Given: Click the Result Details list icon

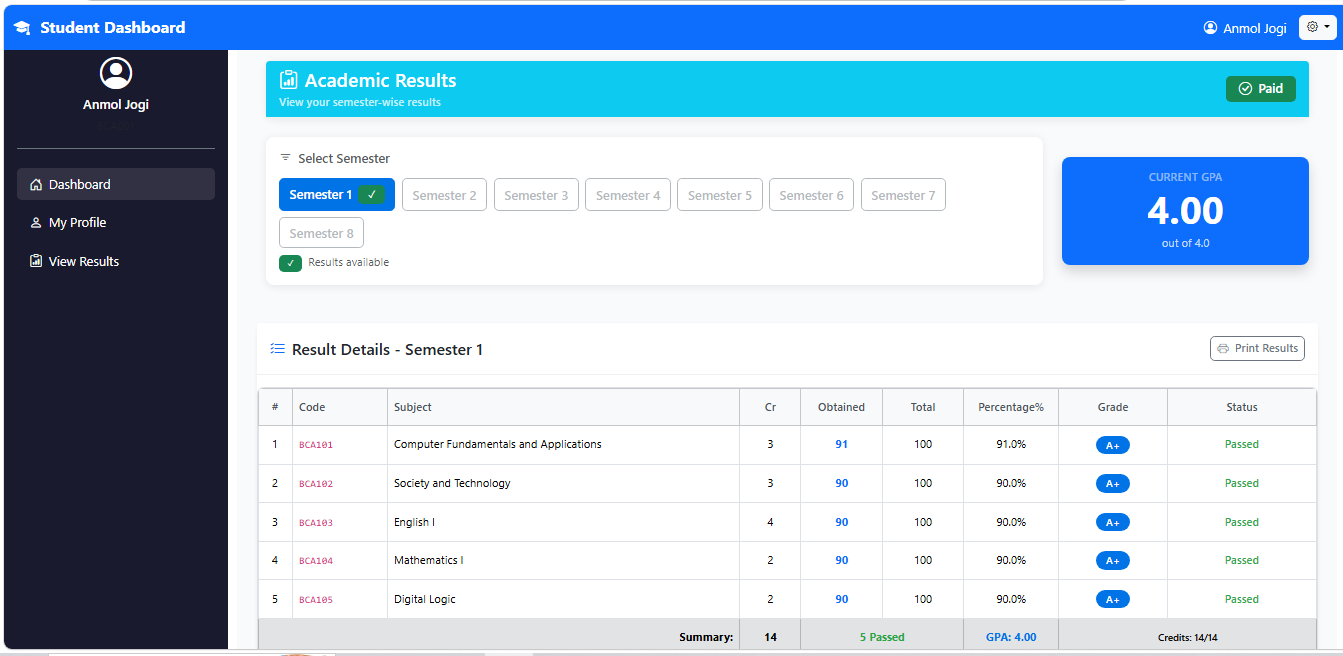Looking at the screenshot, I should [x=278, y=349].
